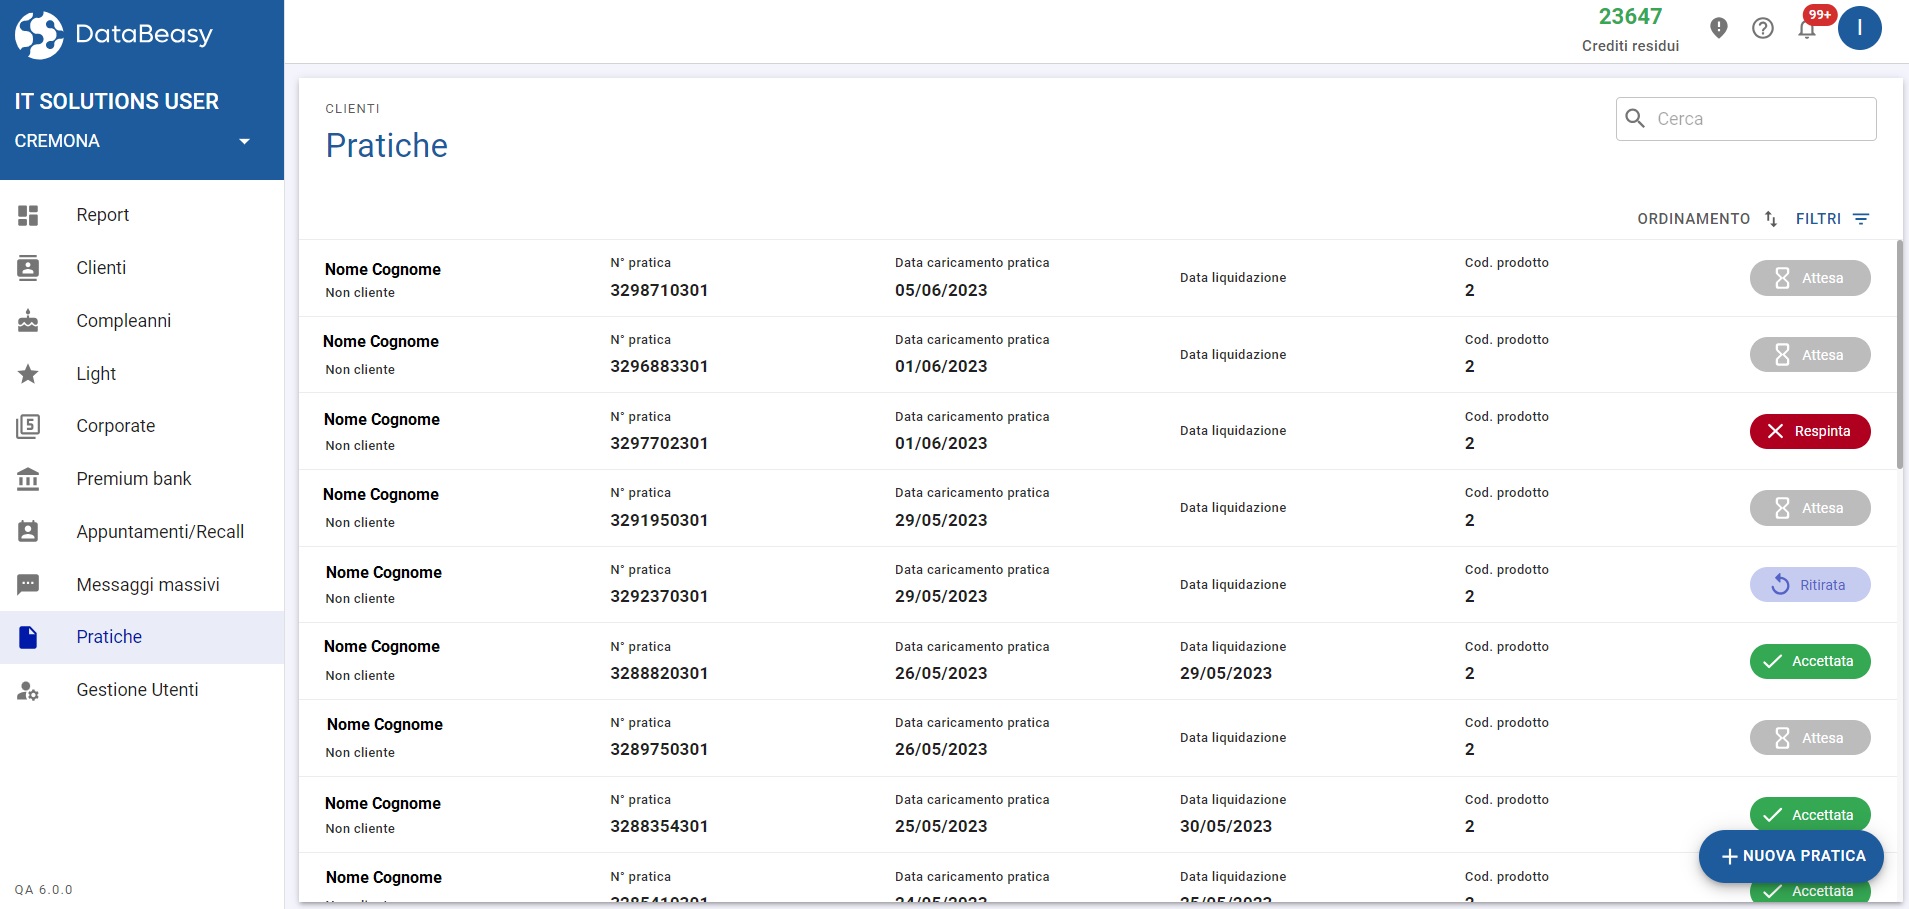Select Messaggi massivi in the sidebar
This screenshot has width=1909, height=909.
148,585
